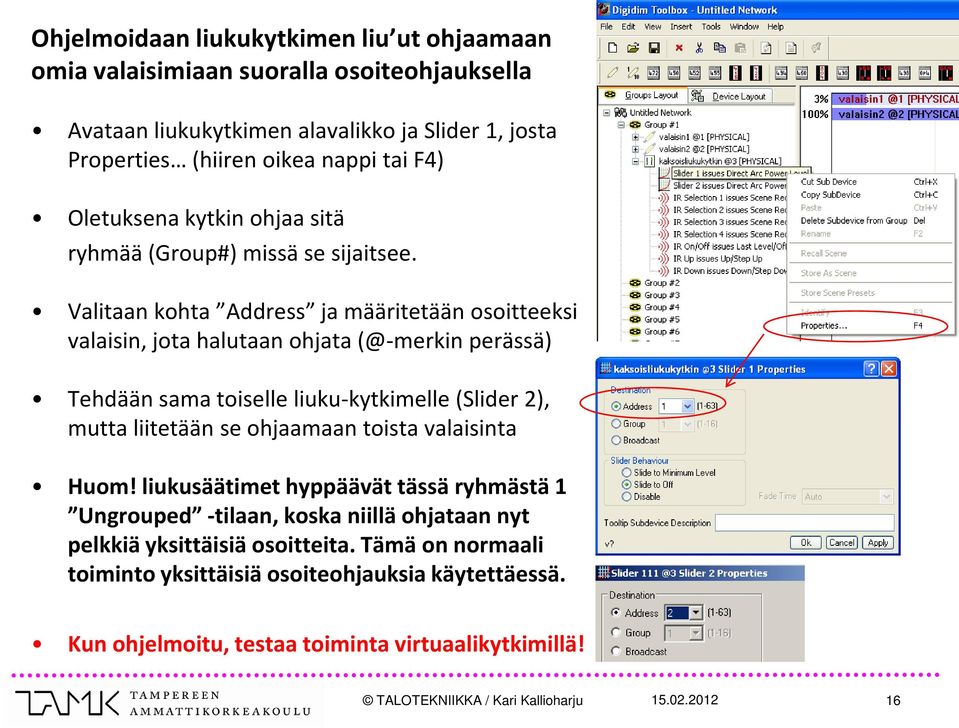The height and width of the screenshot is (728, 959).
Task: Select Broadcast radio in Slider 2 Properties
Action: tap(616, 652)
